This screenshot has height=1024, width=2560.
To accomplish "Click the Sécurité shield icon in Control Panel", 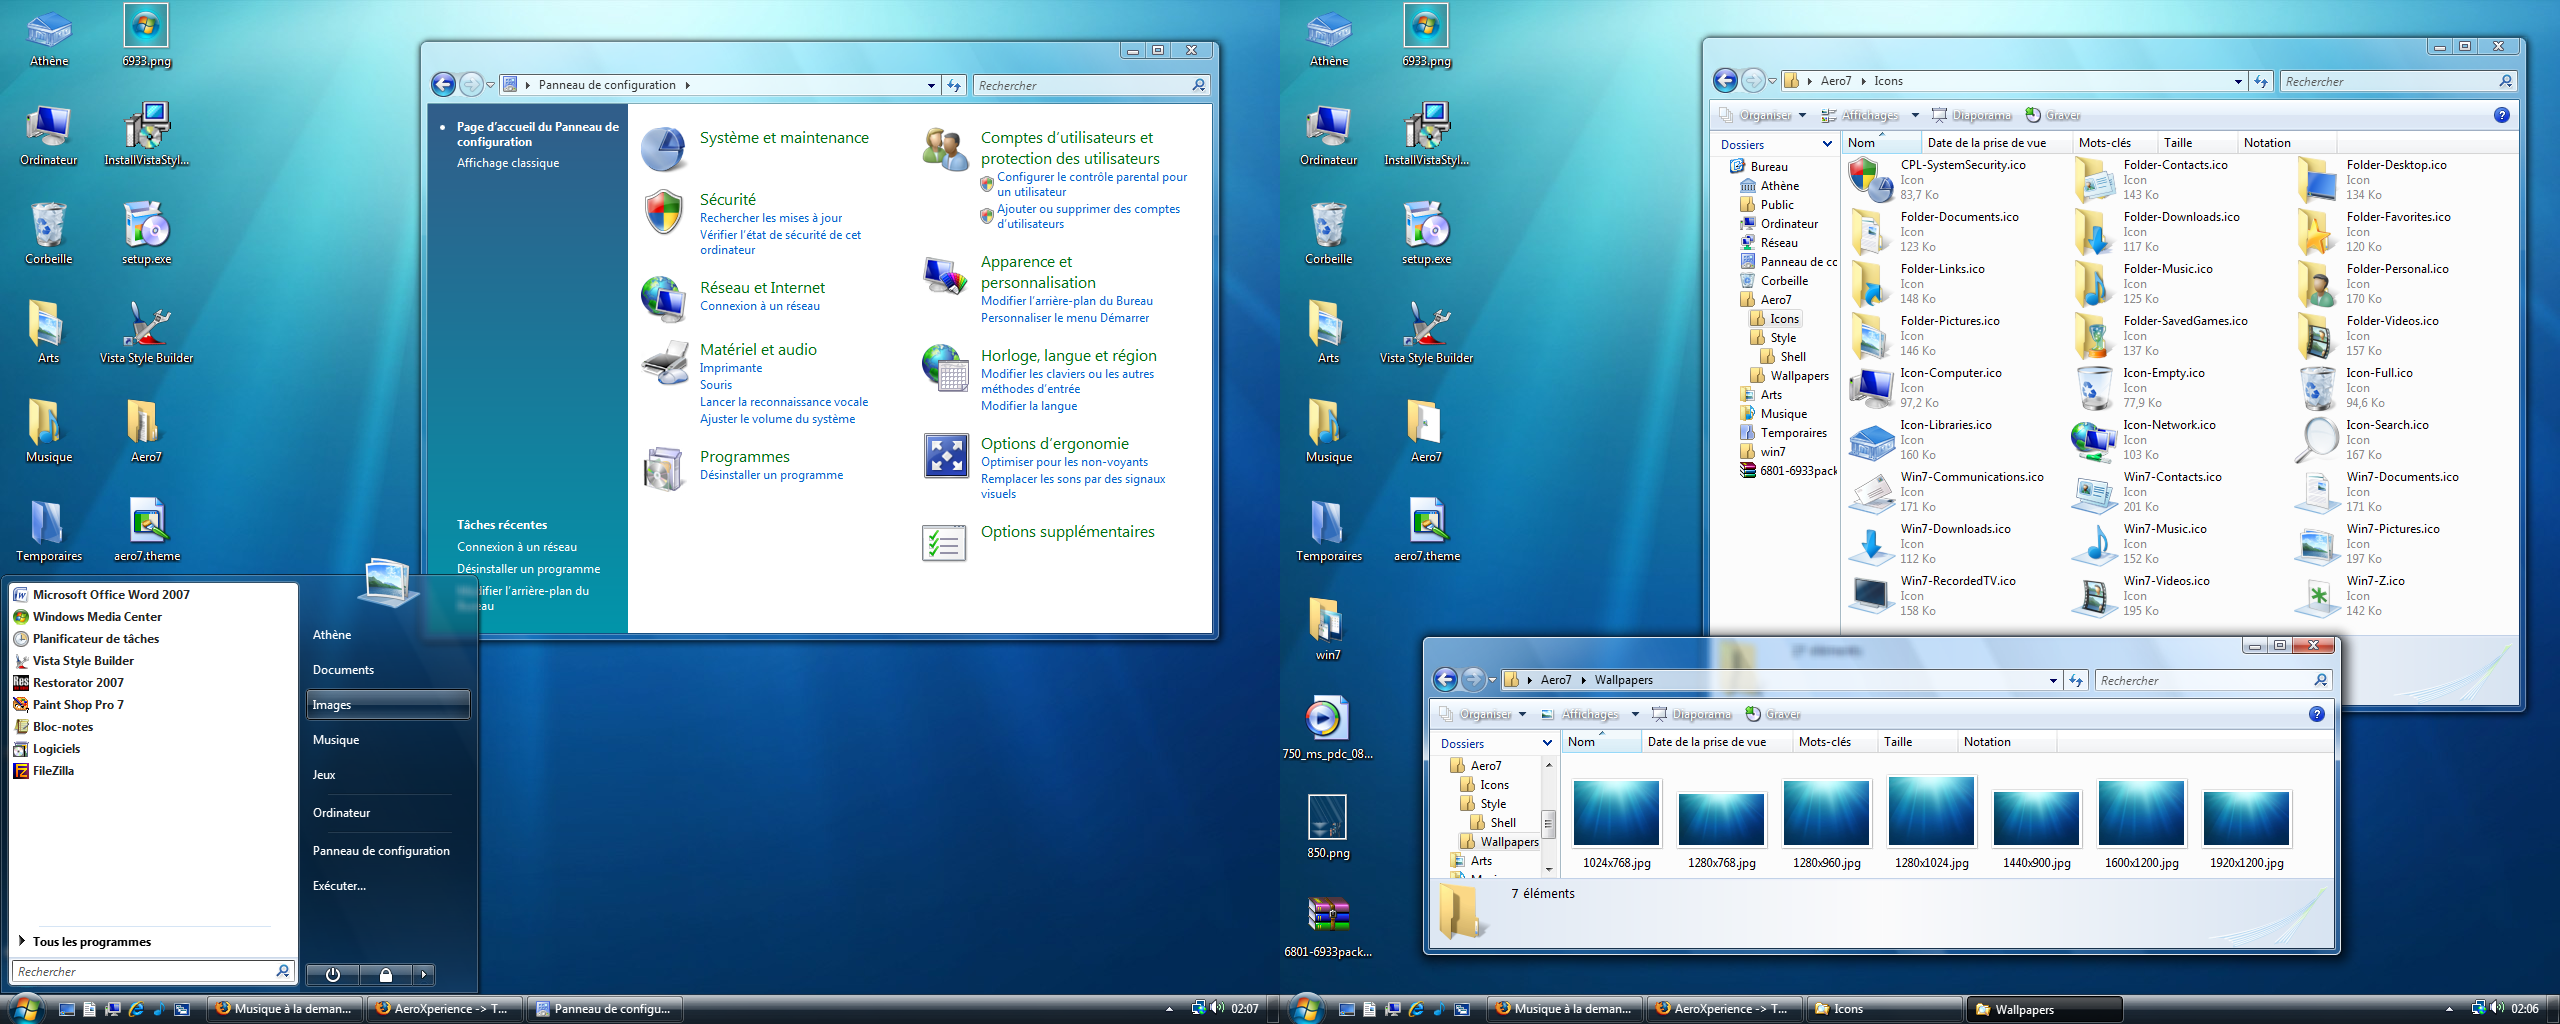I will tap(664, 213).
